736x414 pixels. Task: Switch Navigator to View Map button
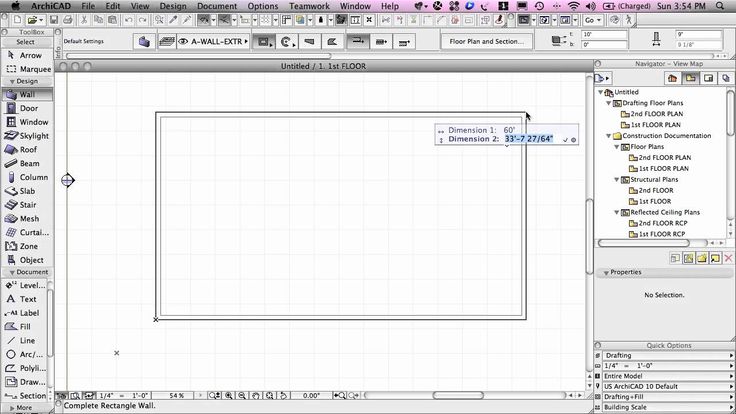(x=690, y=78)
